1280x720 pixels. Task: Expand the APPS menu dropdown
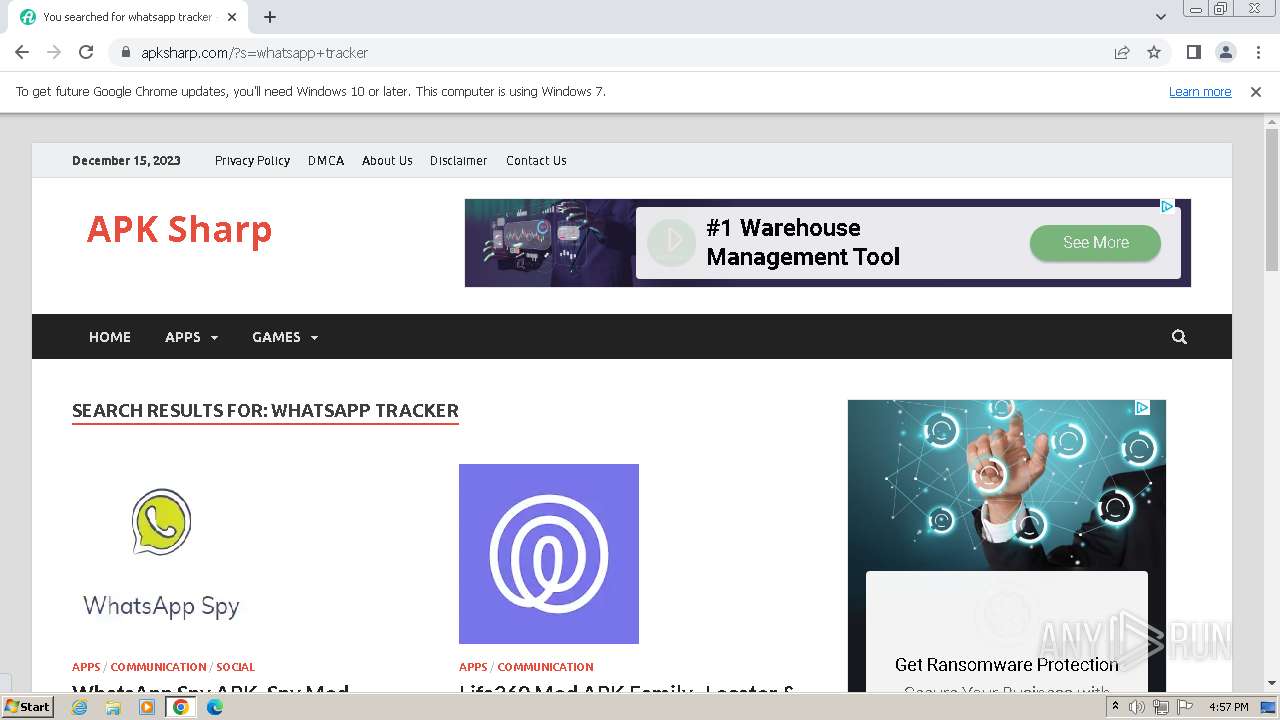pyautogui.click(x=191, y=337)
